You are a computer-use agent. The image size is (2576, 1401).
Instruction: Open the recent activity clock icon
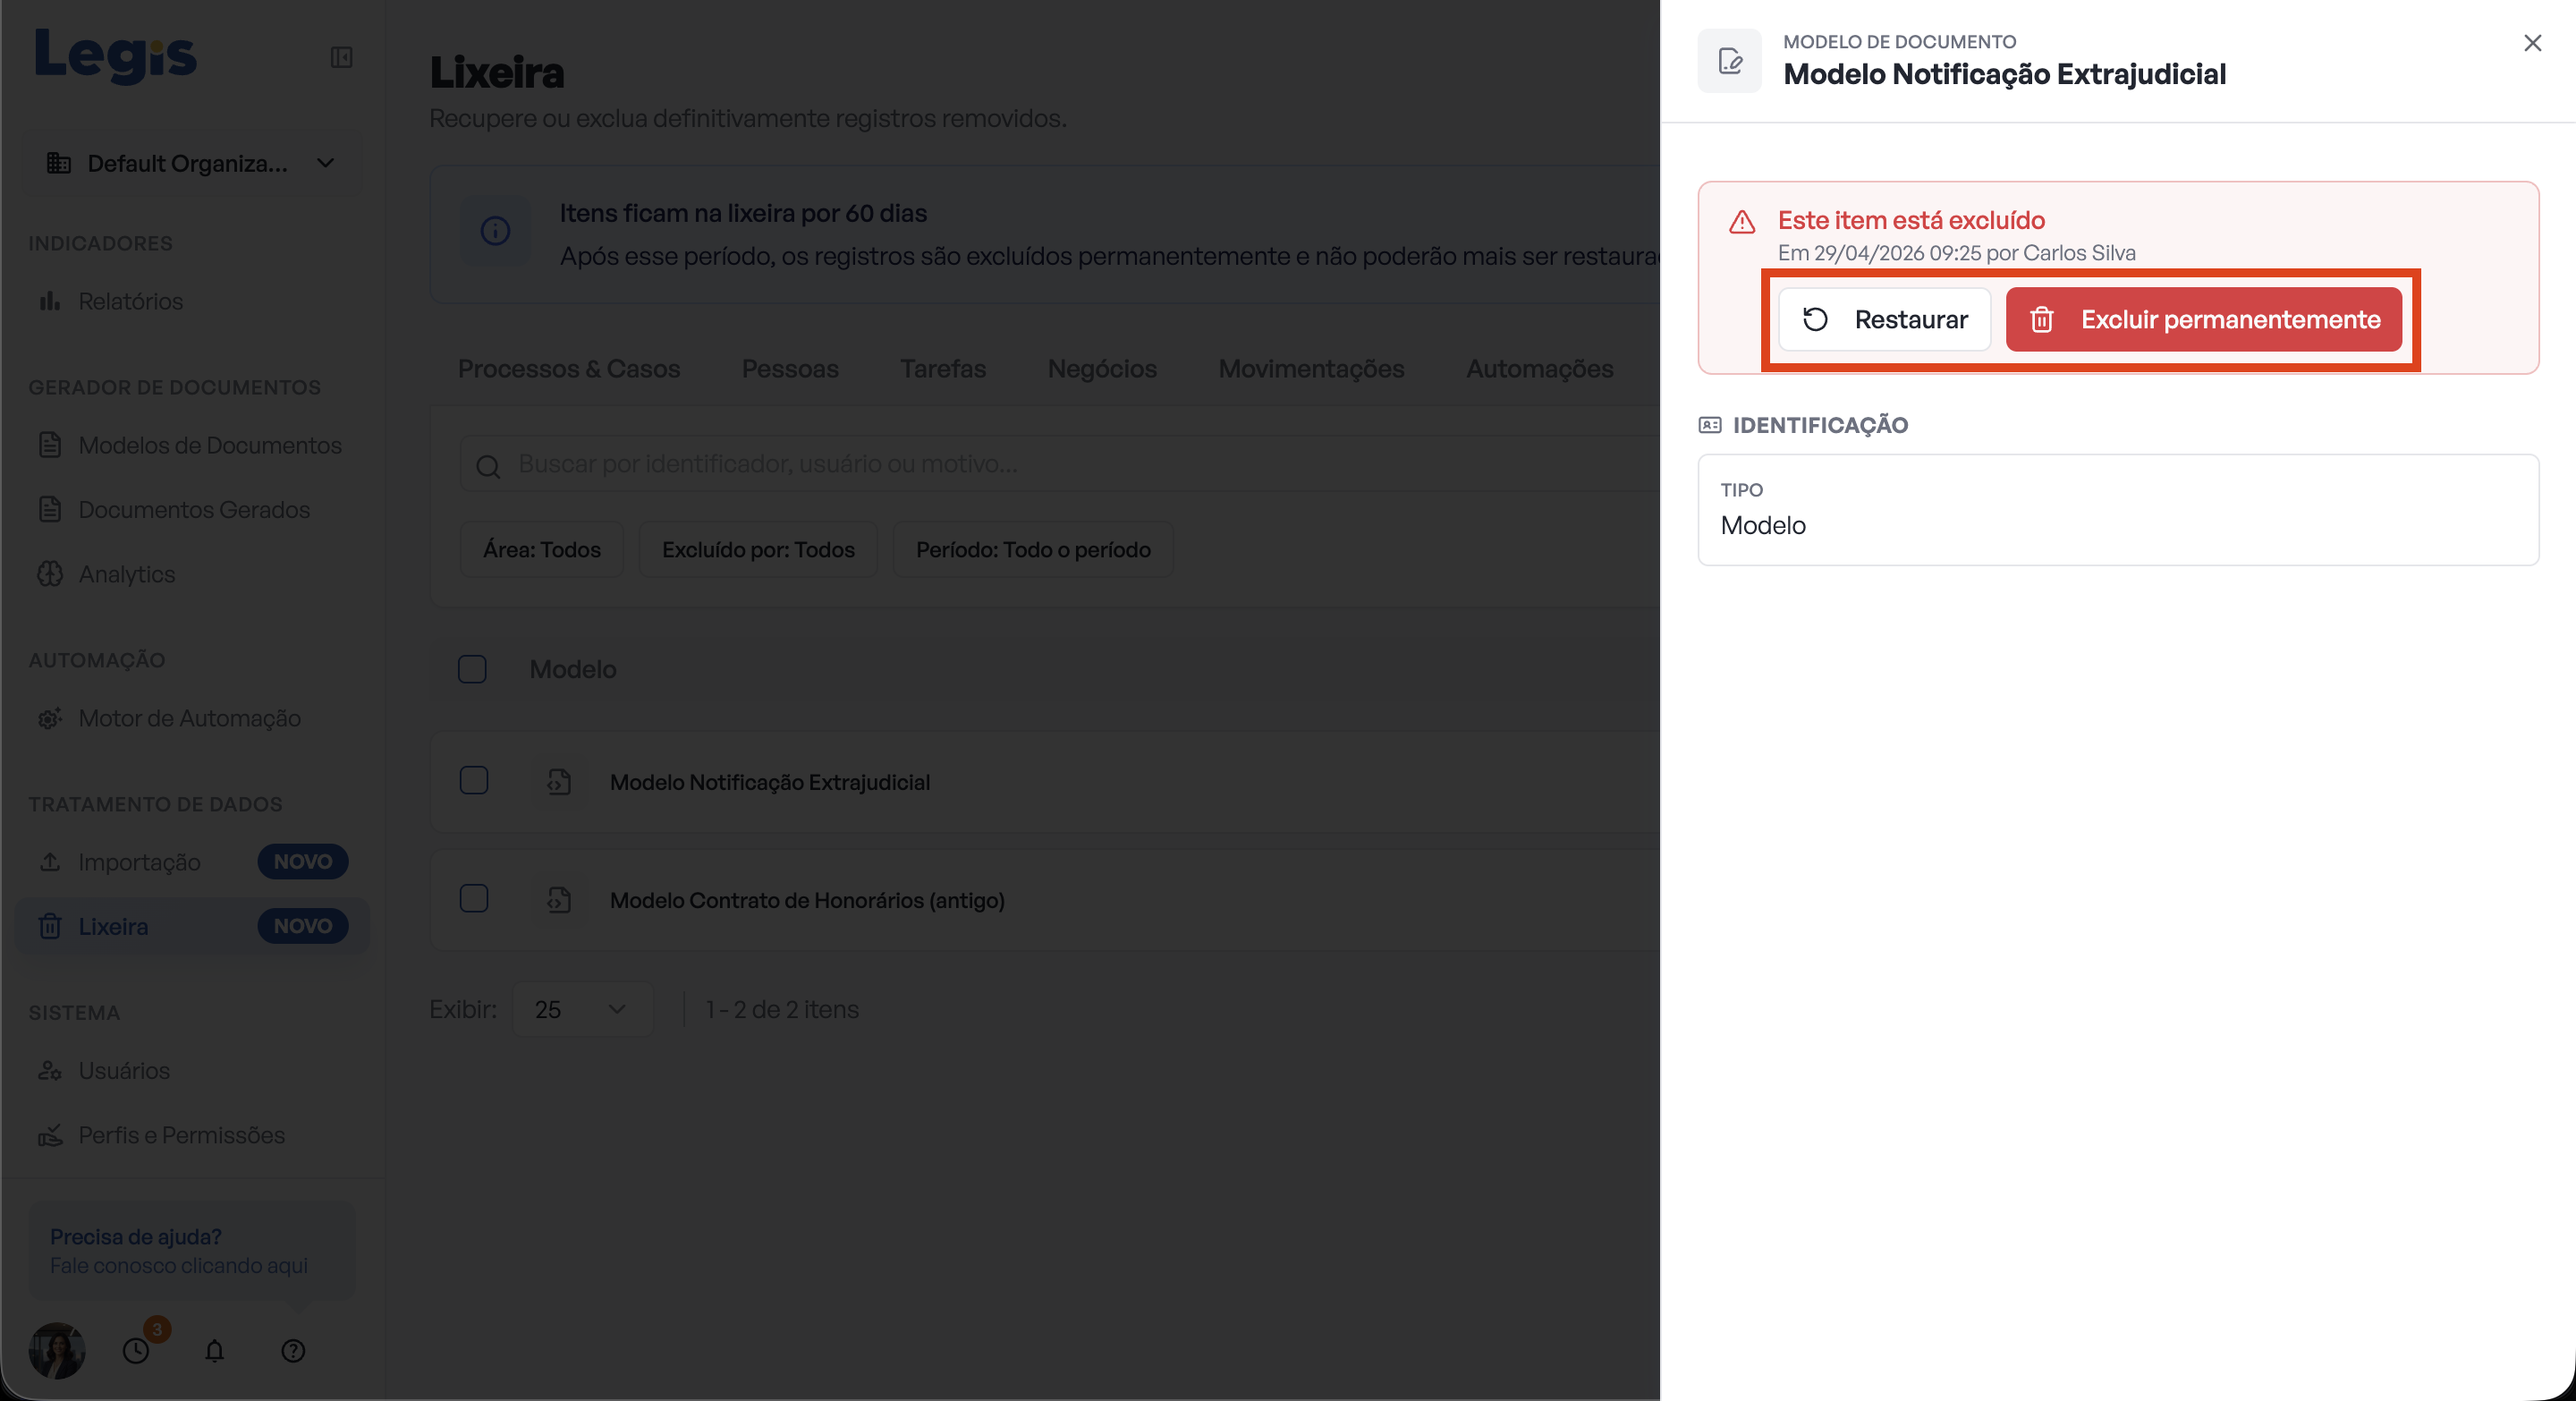[x=136, y=1351]
